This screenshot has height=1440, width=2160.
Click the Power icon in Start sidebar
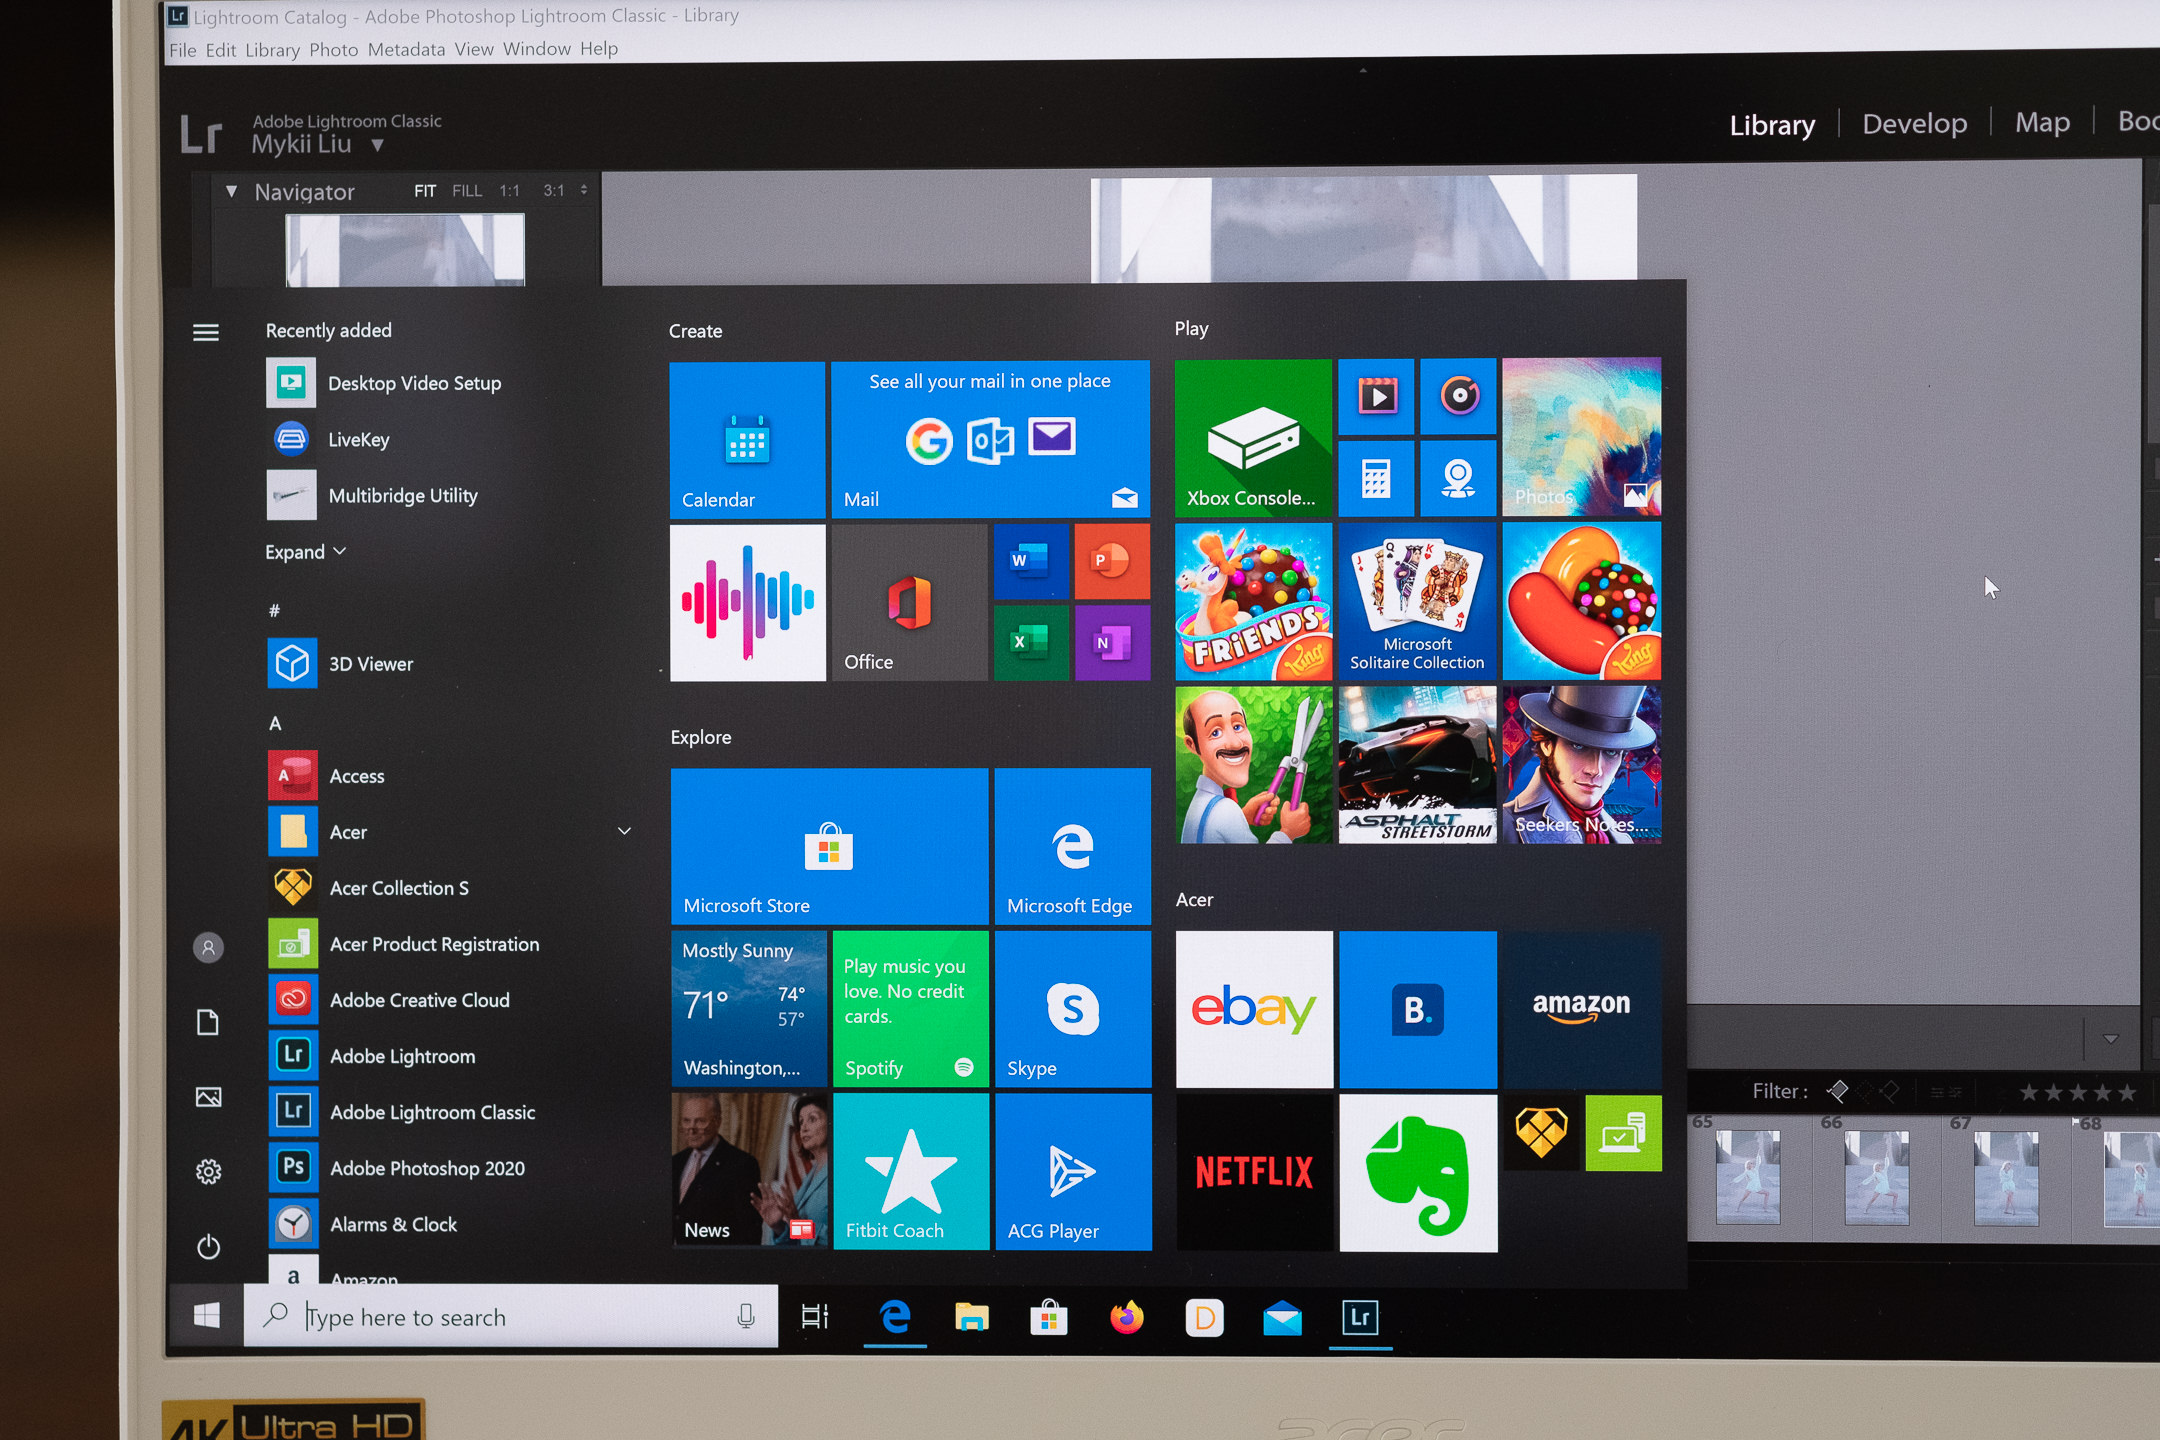pos(208,1246)
